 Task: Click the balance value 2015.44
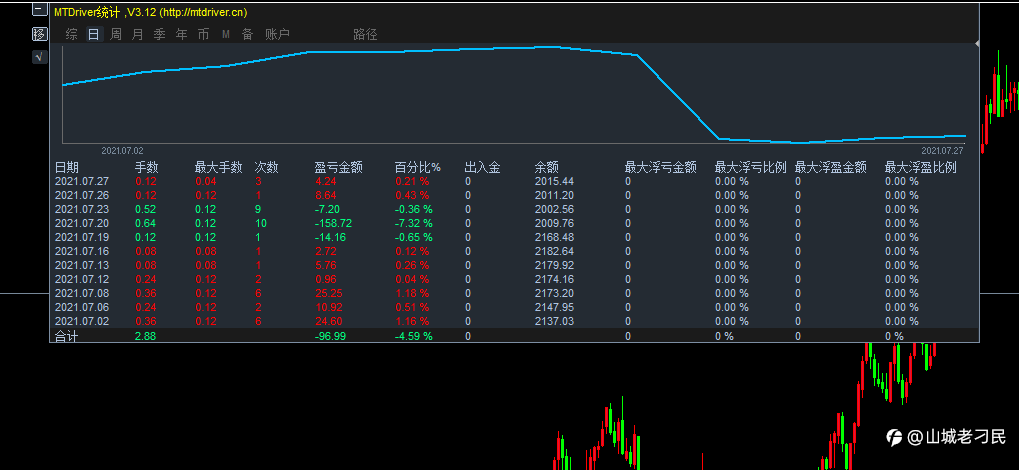pyautogui.click(x=554, y=181)
